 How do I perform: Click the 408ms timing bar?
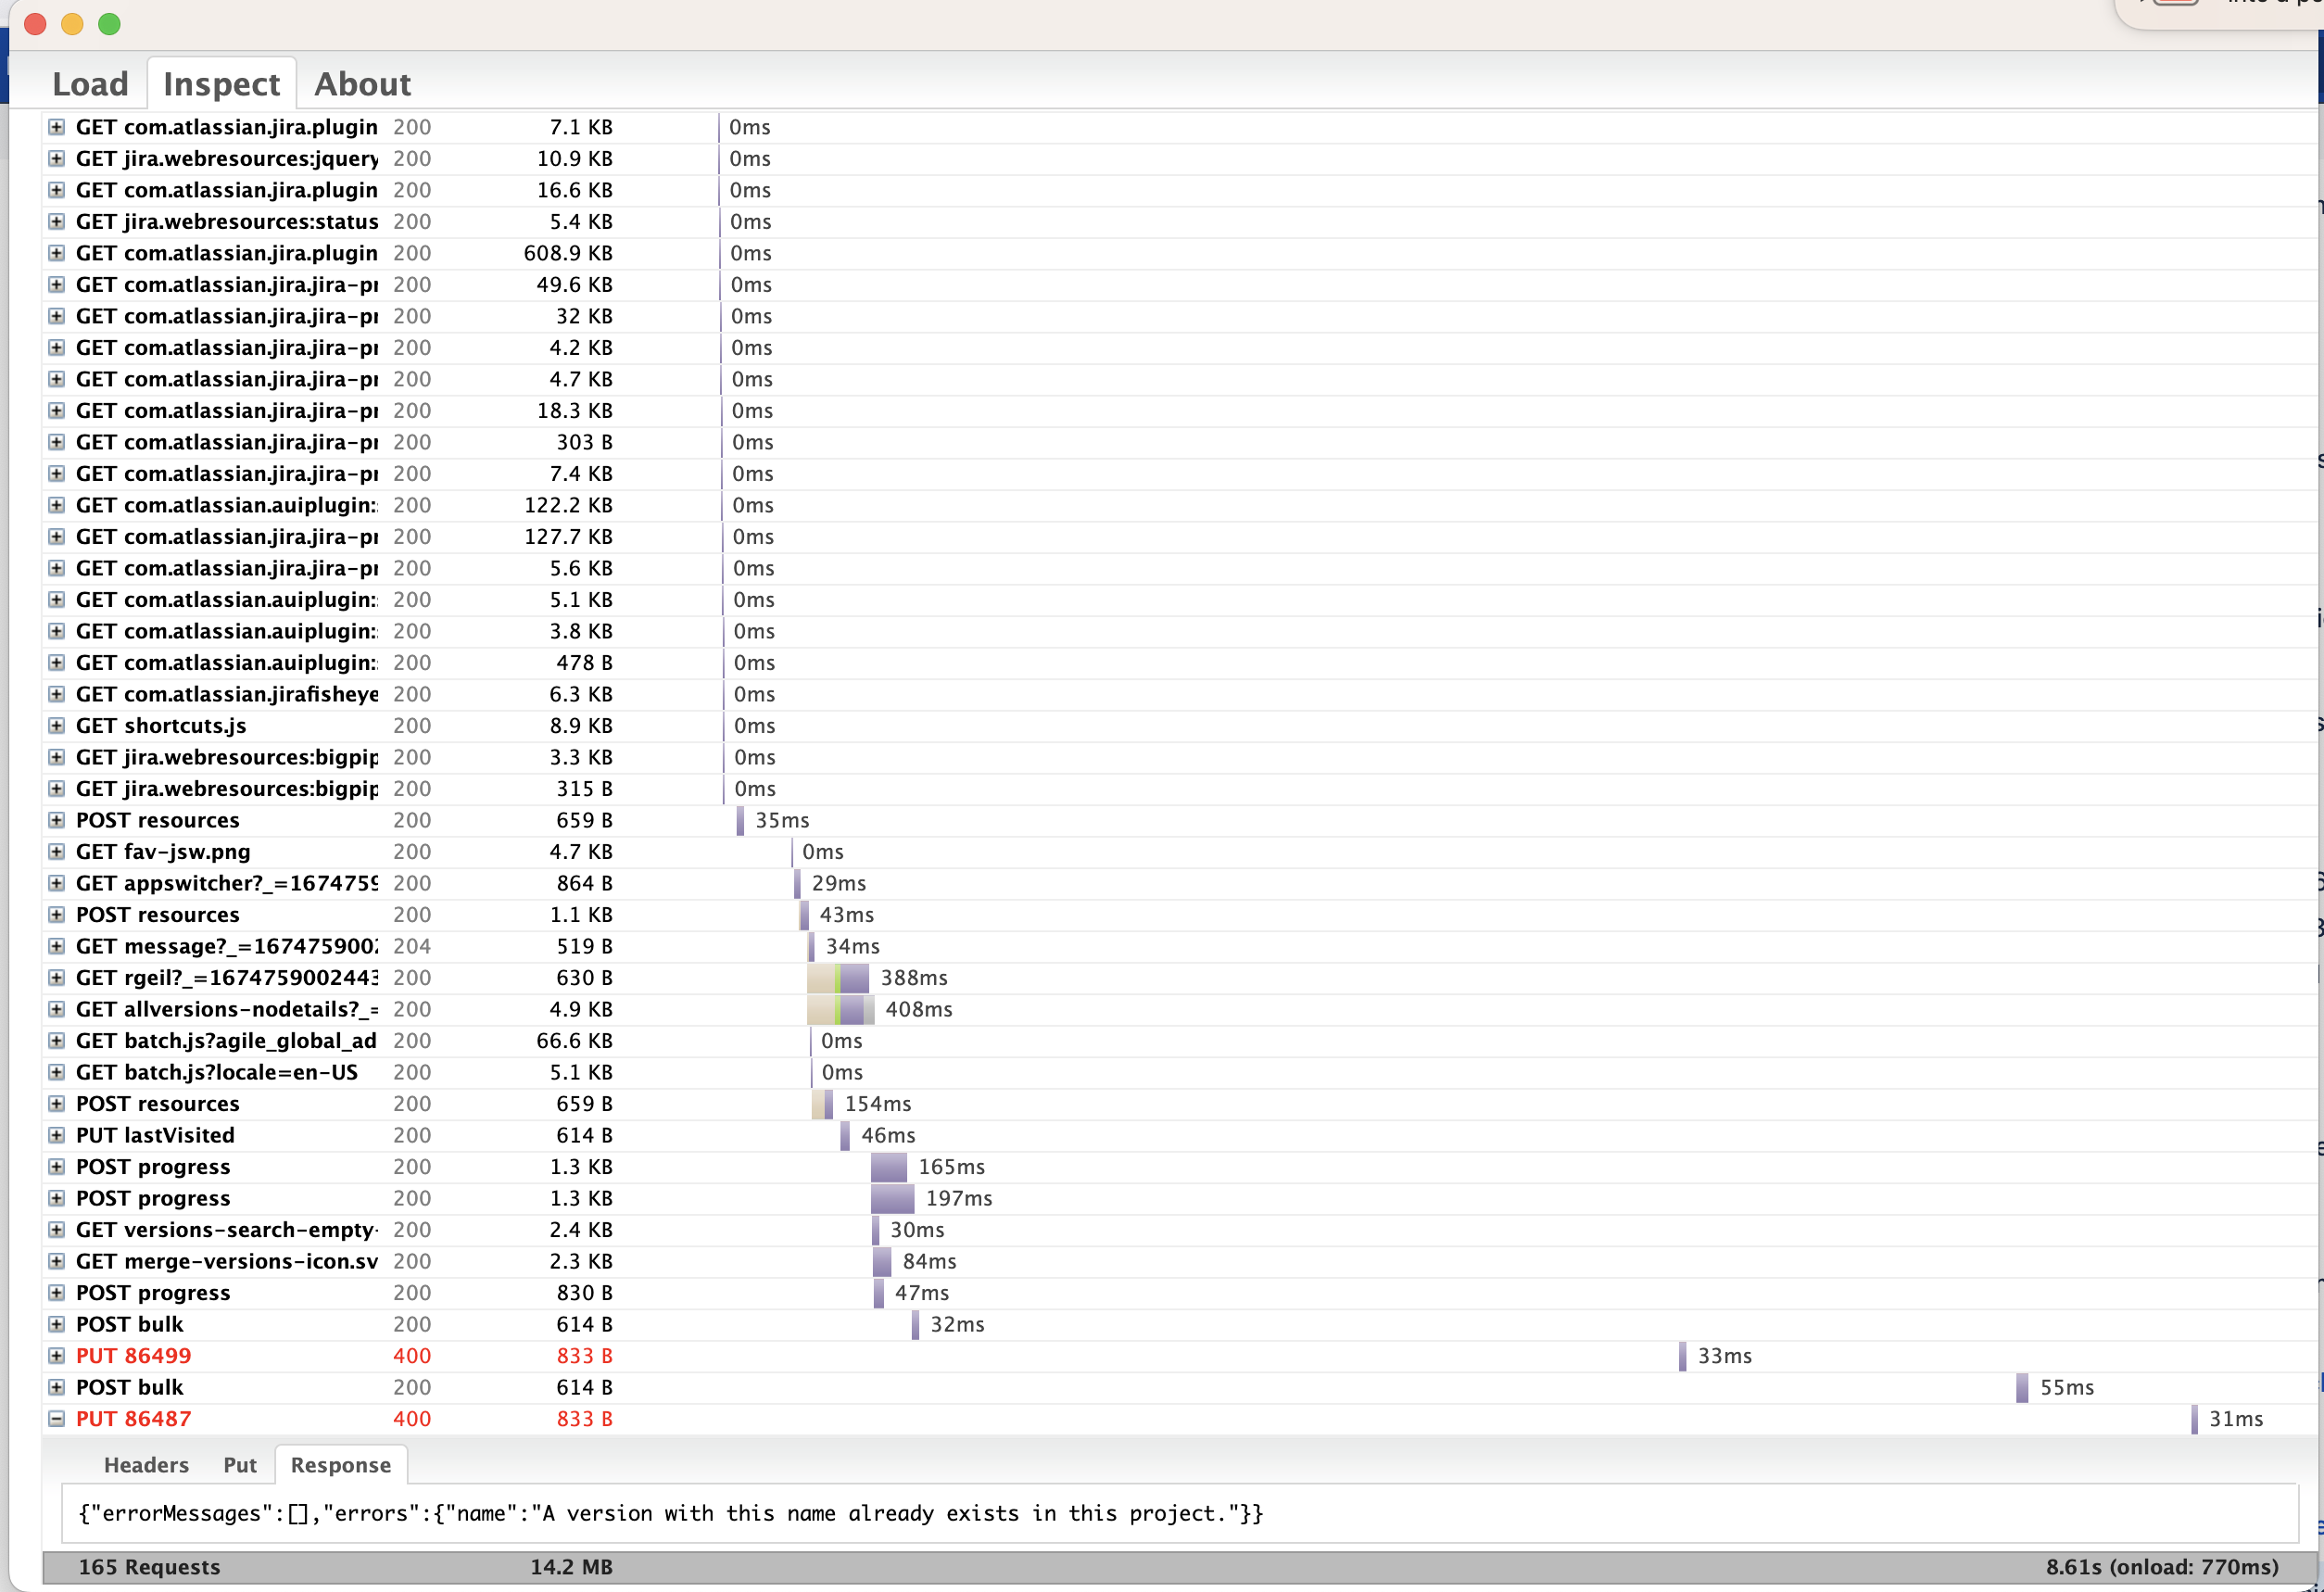tap(841, 1009)
